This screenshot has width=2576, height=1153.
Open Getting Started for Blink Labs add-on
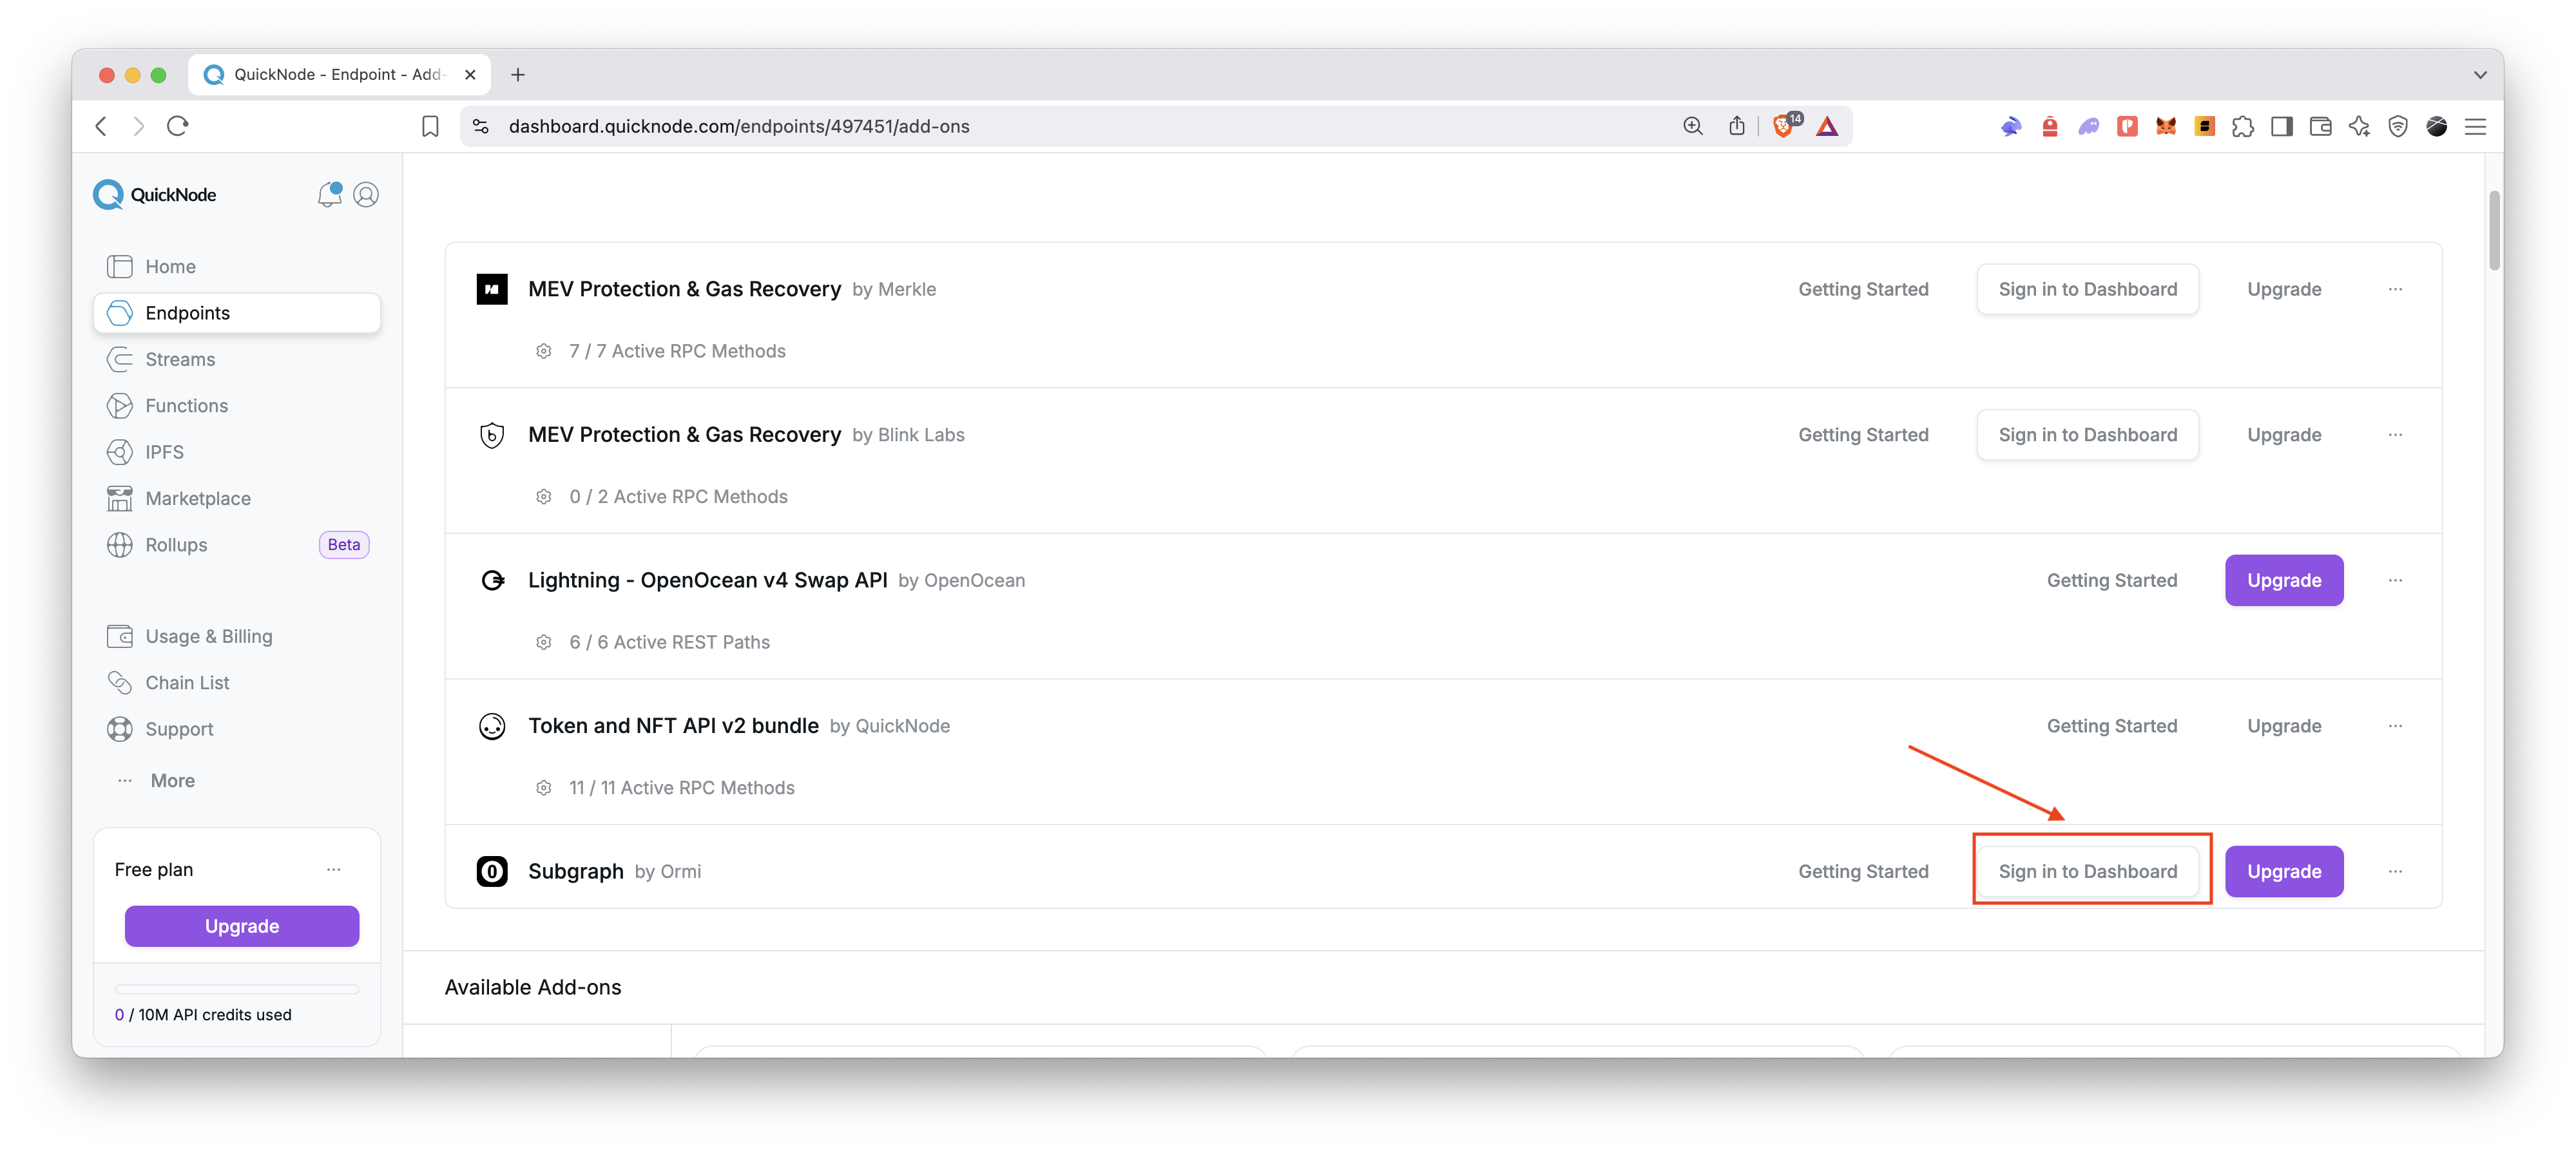point(1863,435)
